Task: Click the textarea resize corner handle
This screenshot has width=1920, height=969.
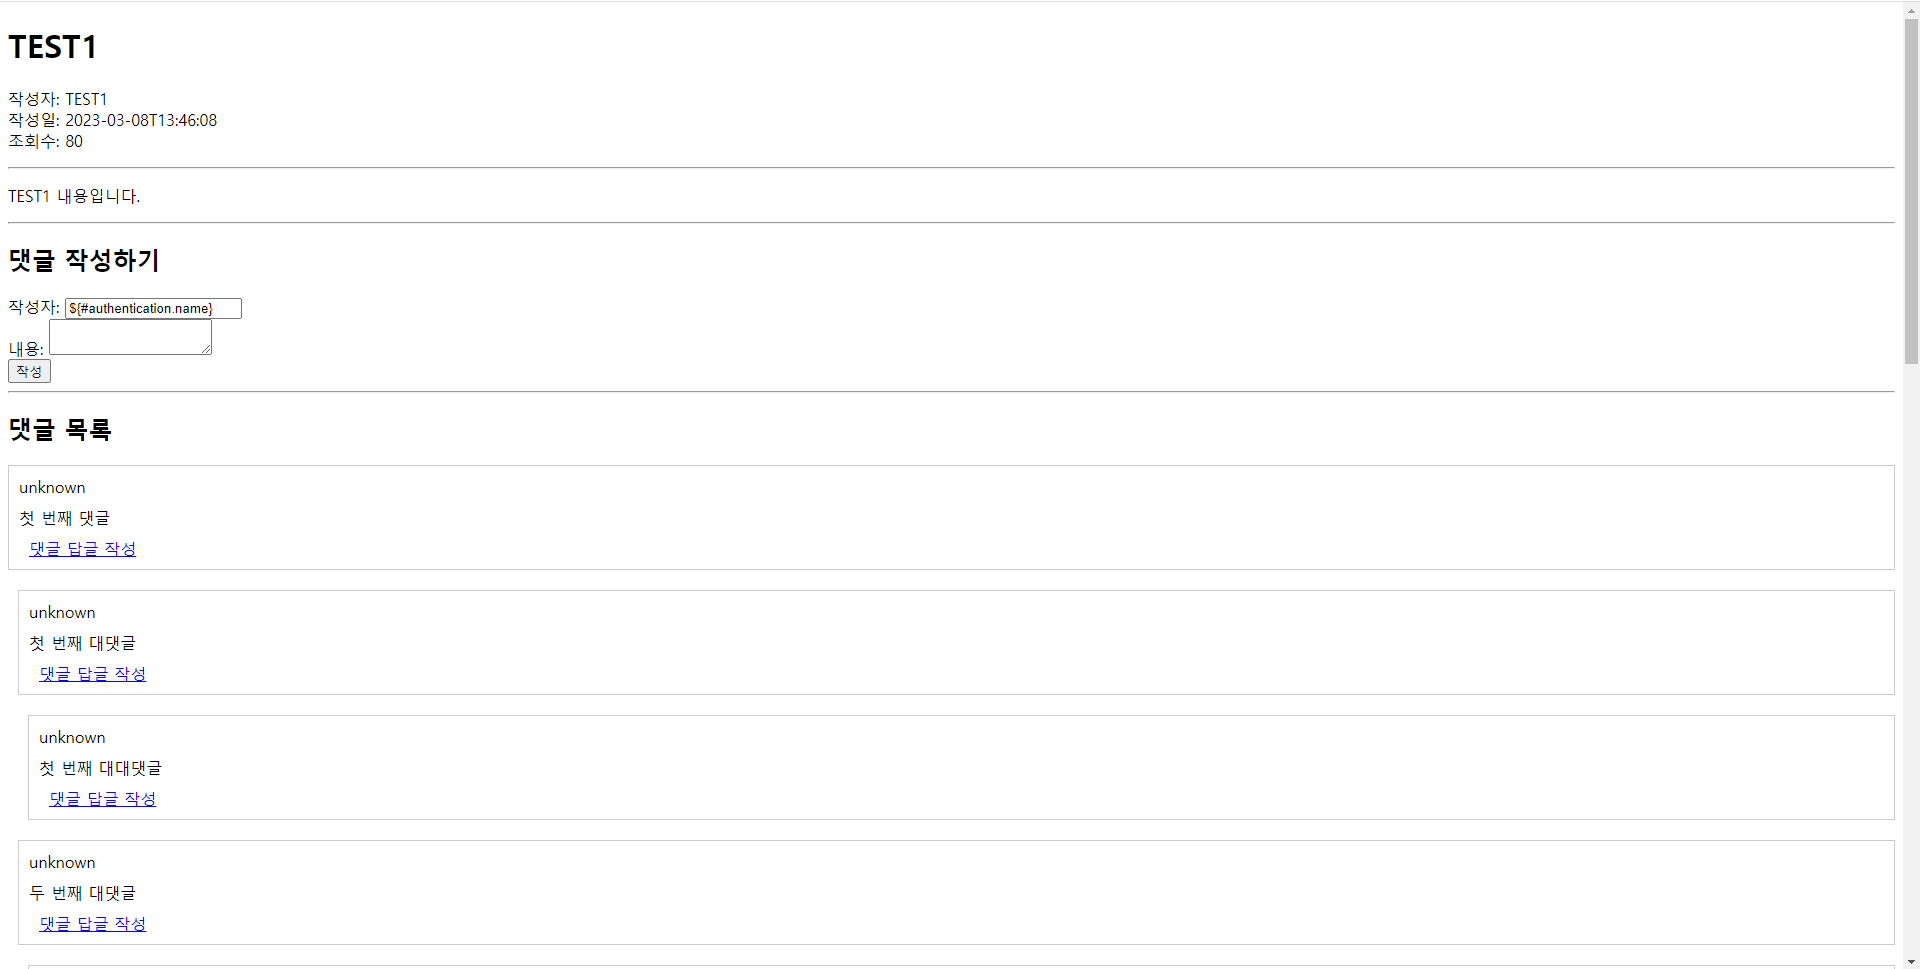Action: coord(207,352)
